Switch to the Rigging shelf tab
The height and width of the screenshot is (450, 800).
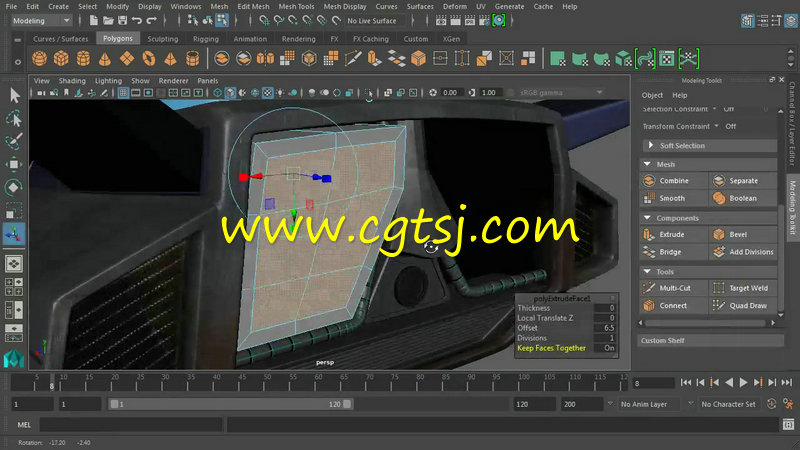click(x=206, y=39)
